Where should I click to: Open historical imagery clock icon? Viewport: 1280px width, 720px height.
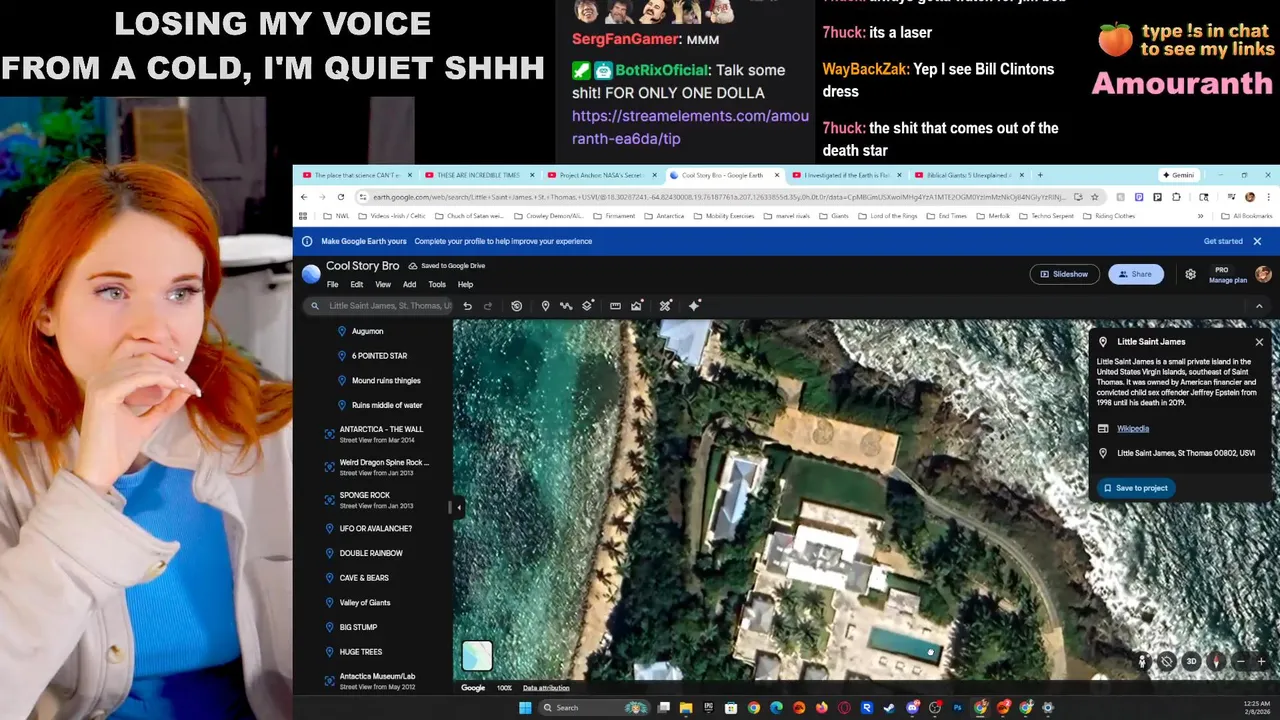click(x=517, y=306)
